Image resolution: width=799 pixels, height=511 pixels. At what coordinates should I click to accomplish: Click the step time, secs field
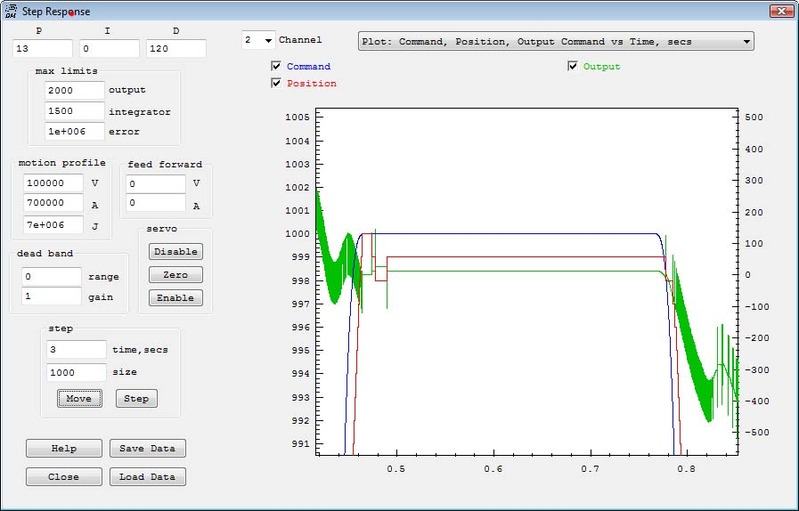[x=76, y=349]
